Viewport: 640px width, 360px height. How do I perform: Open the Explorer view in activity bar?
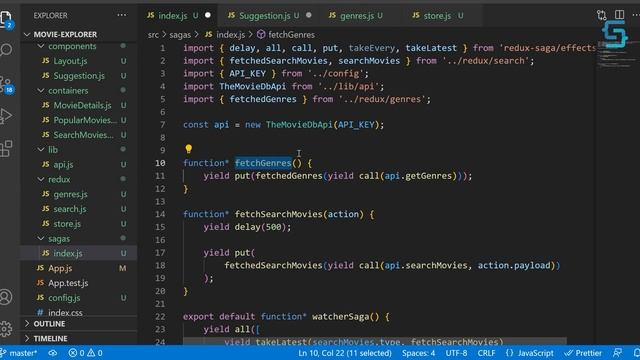pyautogui.click(x=6, y=18)
